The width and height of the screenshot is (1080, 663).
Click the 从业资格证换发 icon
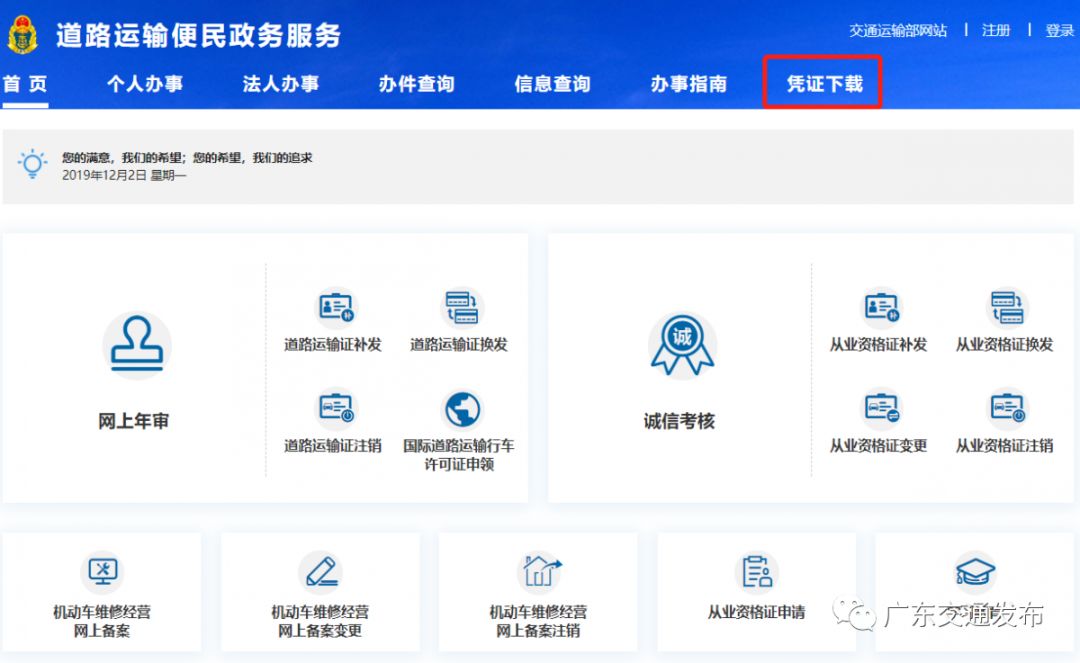(1006, 307)
